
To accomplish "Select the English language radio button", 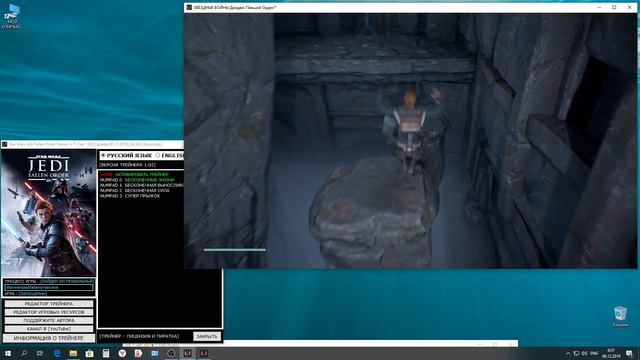I will (x=158, y=156).
